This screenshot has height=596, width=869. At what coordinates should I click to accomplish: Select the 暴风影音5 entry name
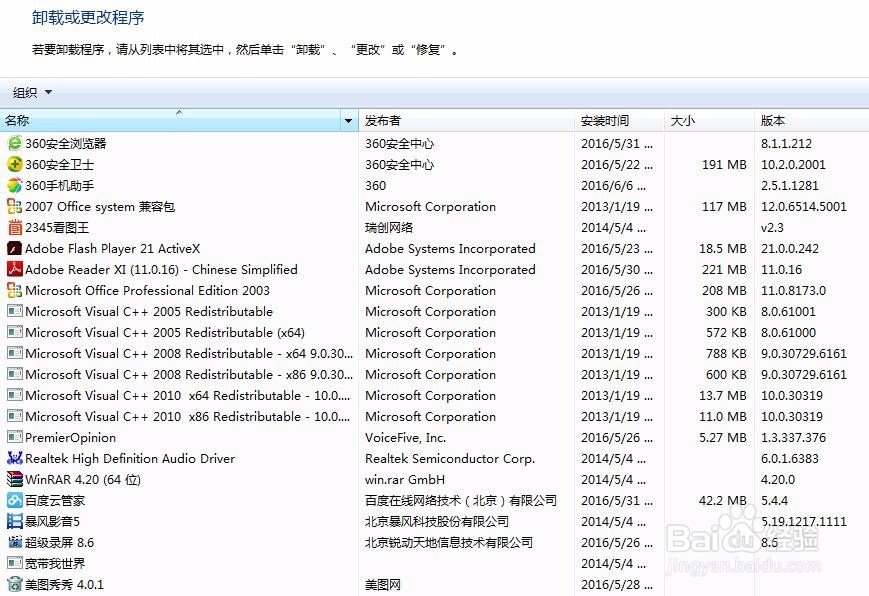[x=52, y=522]
